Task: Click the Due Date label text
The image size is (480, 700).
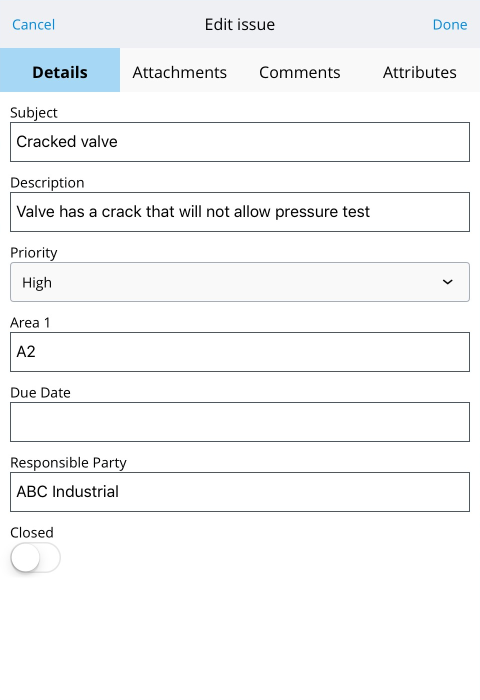Action: [x=40, y=392]
